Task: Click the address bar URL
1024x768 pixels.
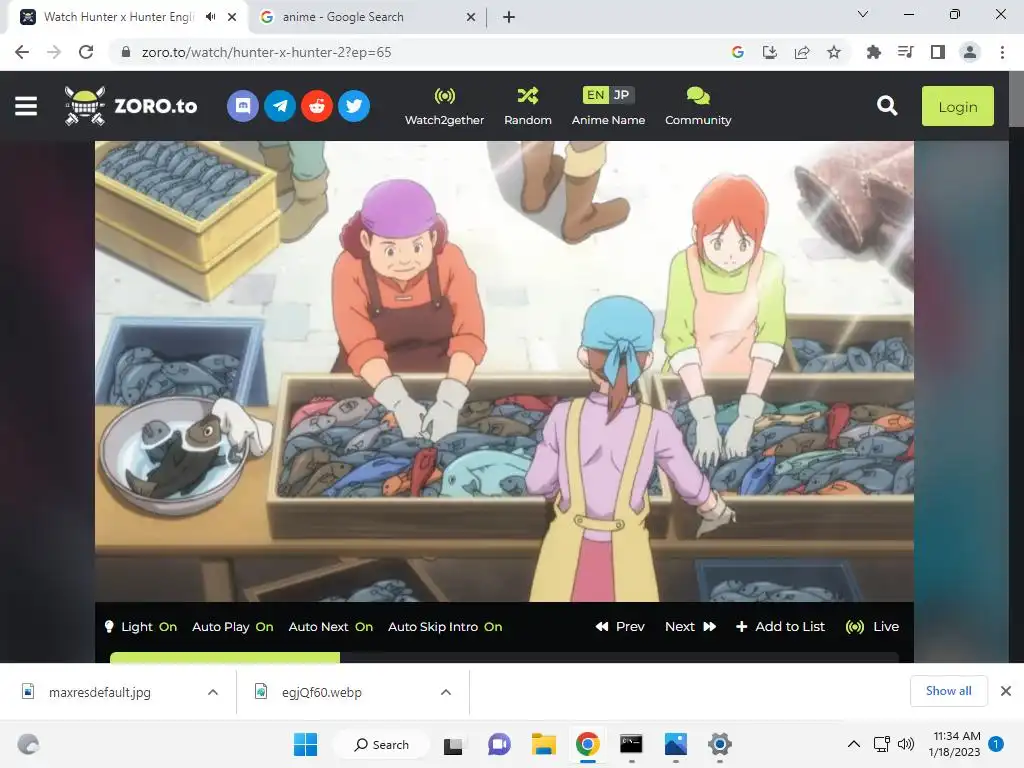Action: click(266, 52)
